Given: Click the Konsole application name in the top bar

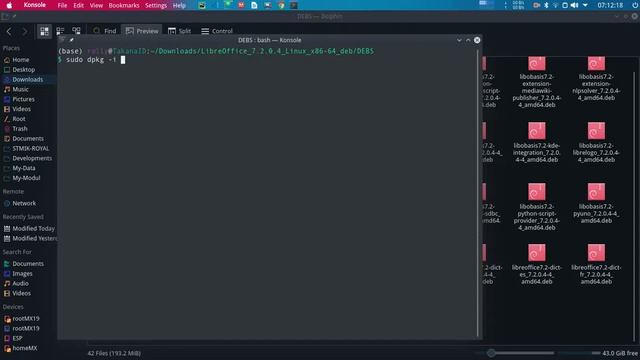Looking at the screenshot, I should click(x=35, y=5).
